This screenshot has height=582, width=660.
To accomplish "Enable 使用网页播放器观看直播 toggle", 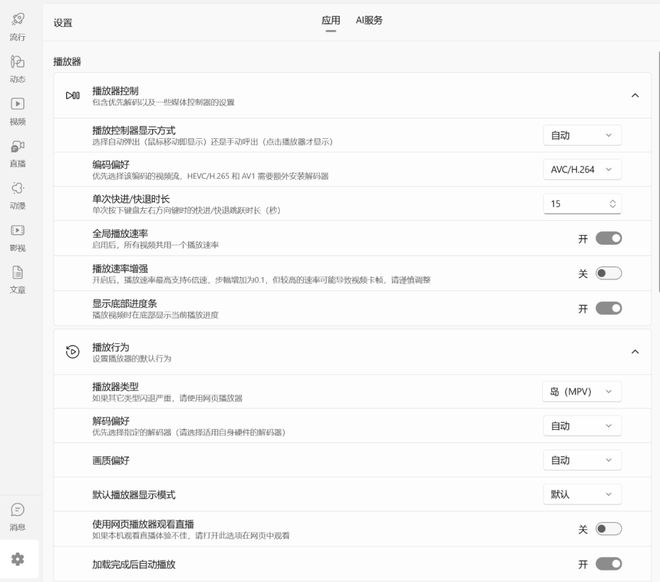I will click(609, 529).
